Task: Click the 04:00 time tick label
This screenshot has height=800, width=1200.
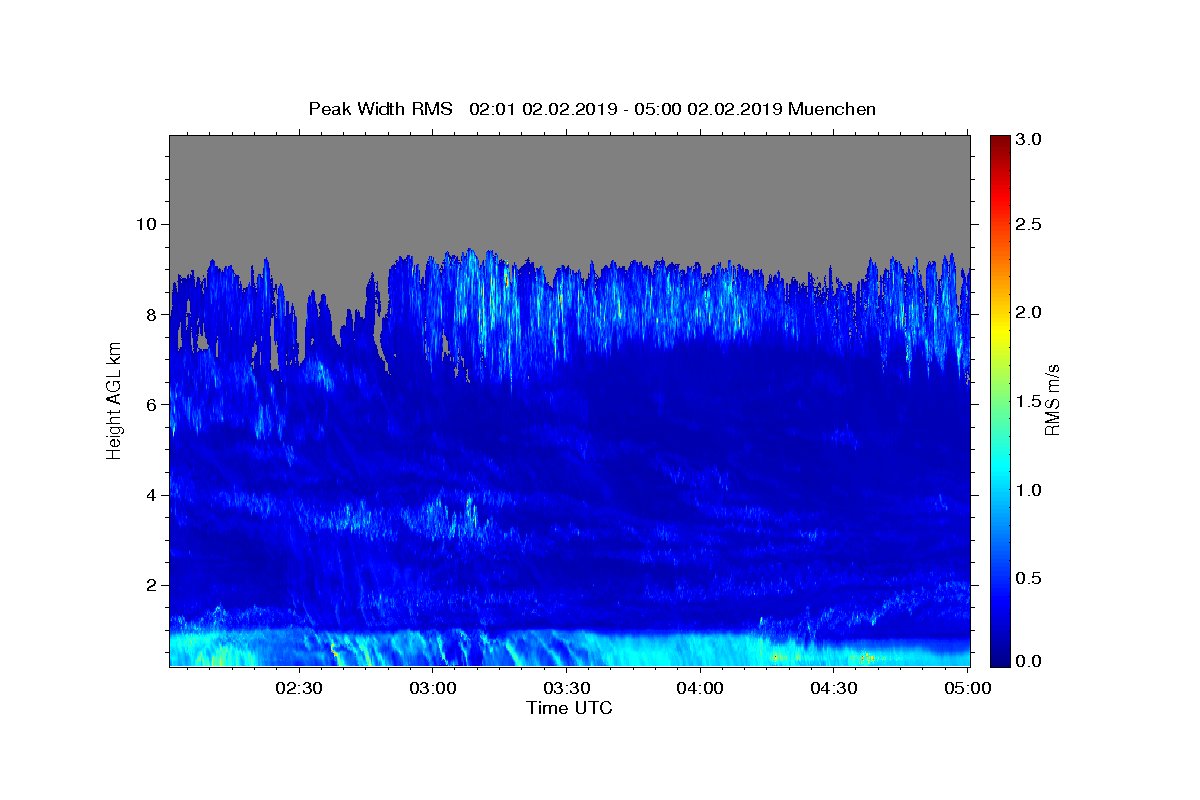Action: pyautogui.click(x=700, y=689)
